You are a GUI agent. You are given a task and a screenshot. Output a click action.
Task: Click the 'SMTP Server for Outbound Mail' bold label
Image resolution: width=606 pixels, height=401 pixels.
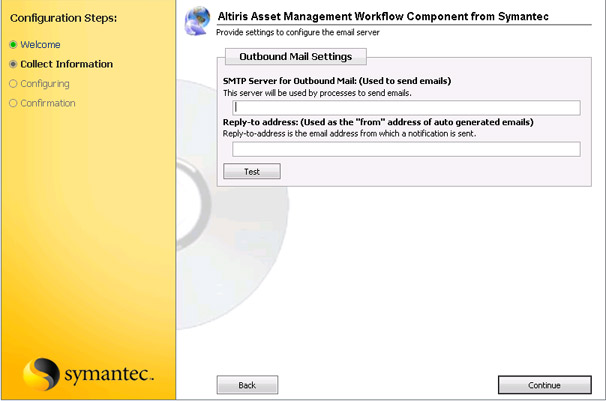point(337,81)
